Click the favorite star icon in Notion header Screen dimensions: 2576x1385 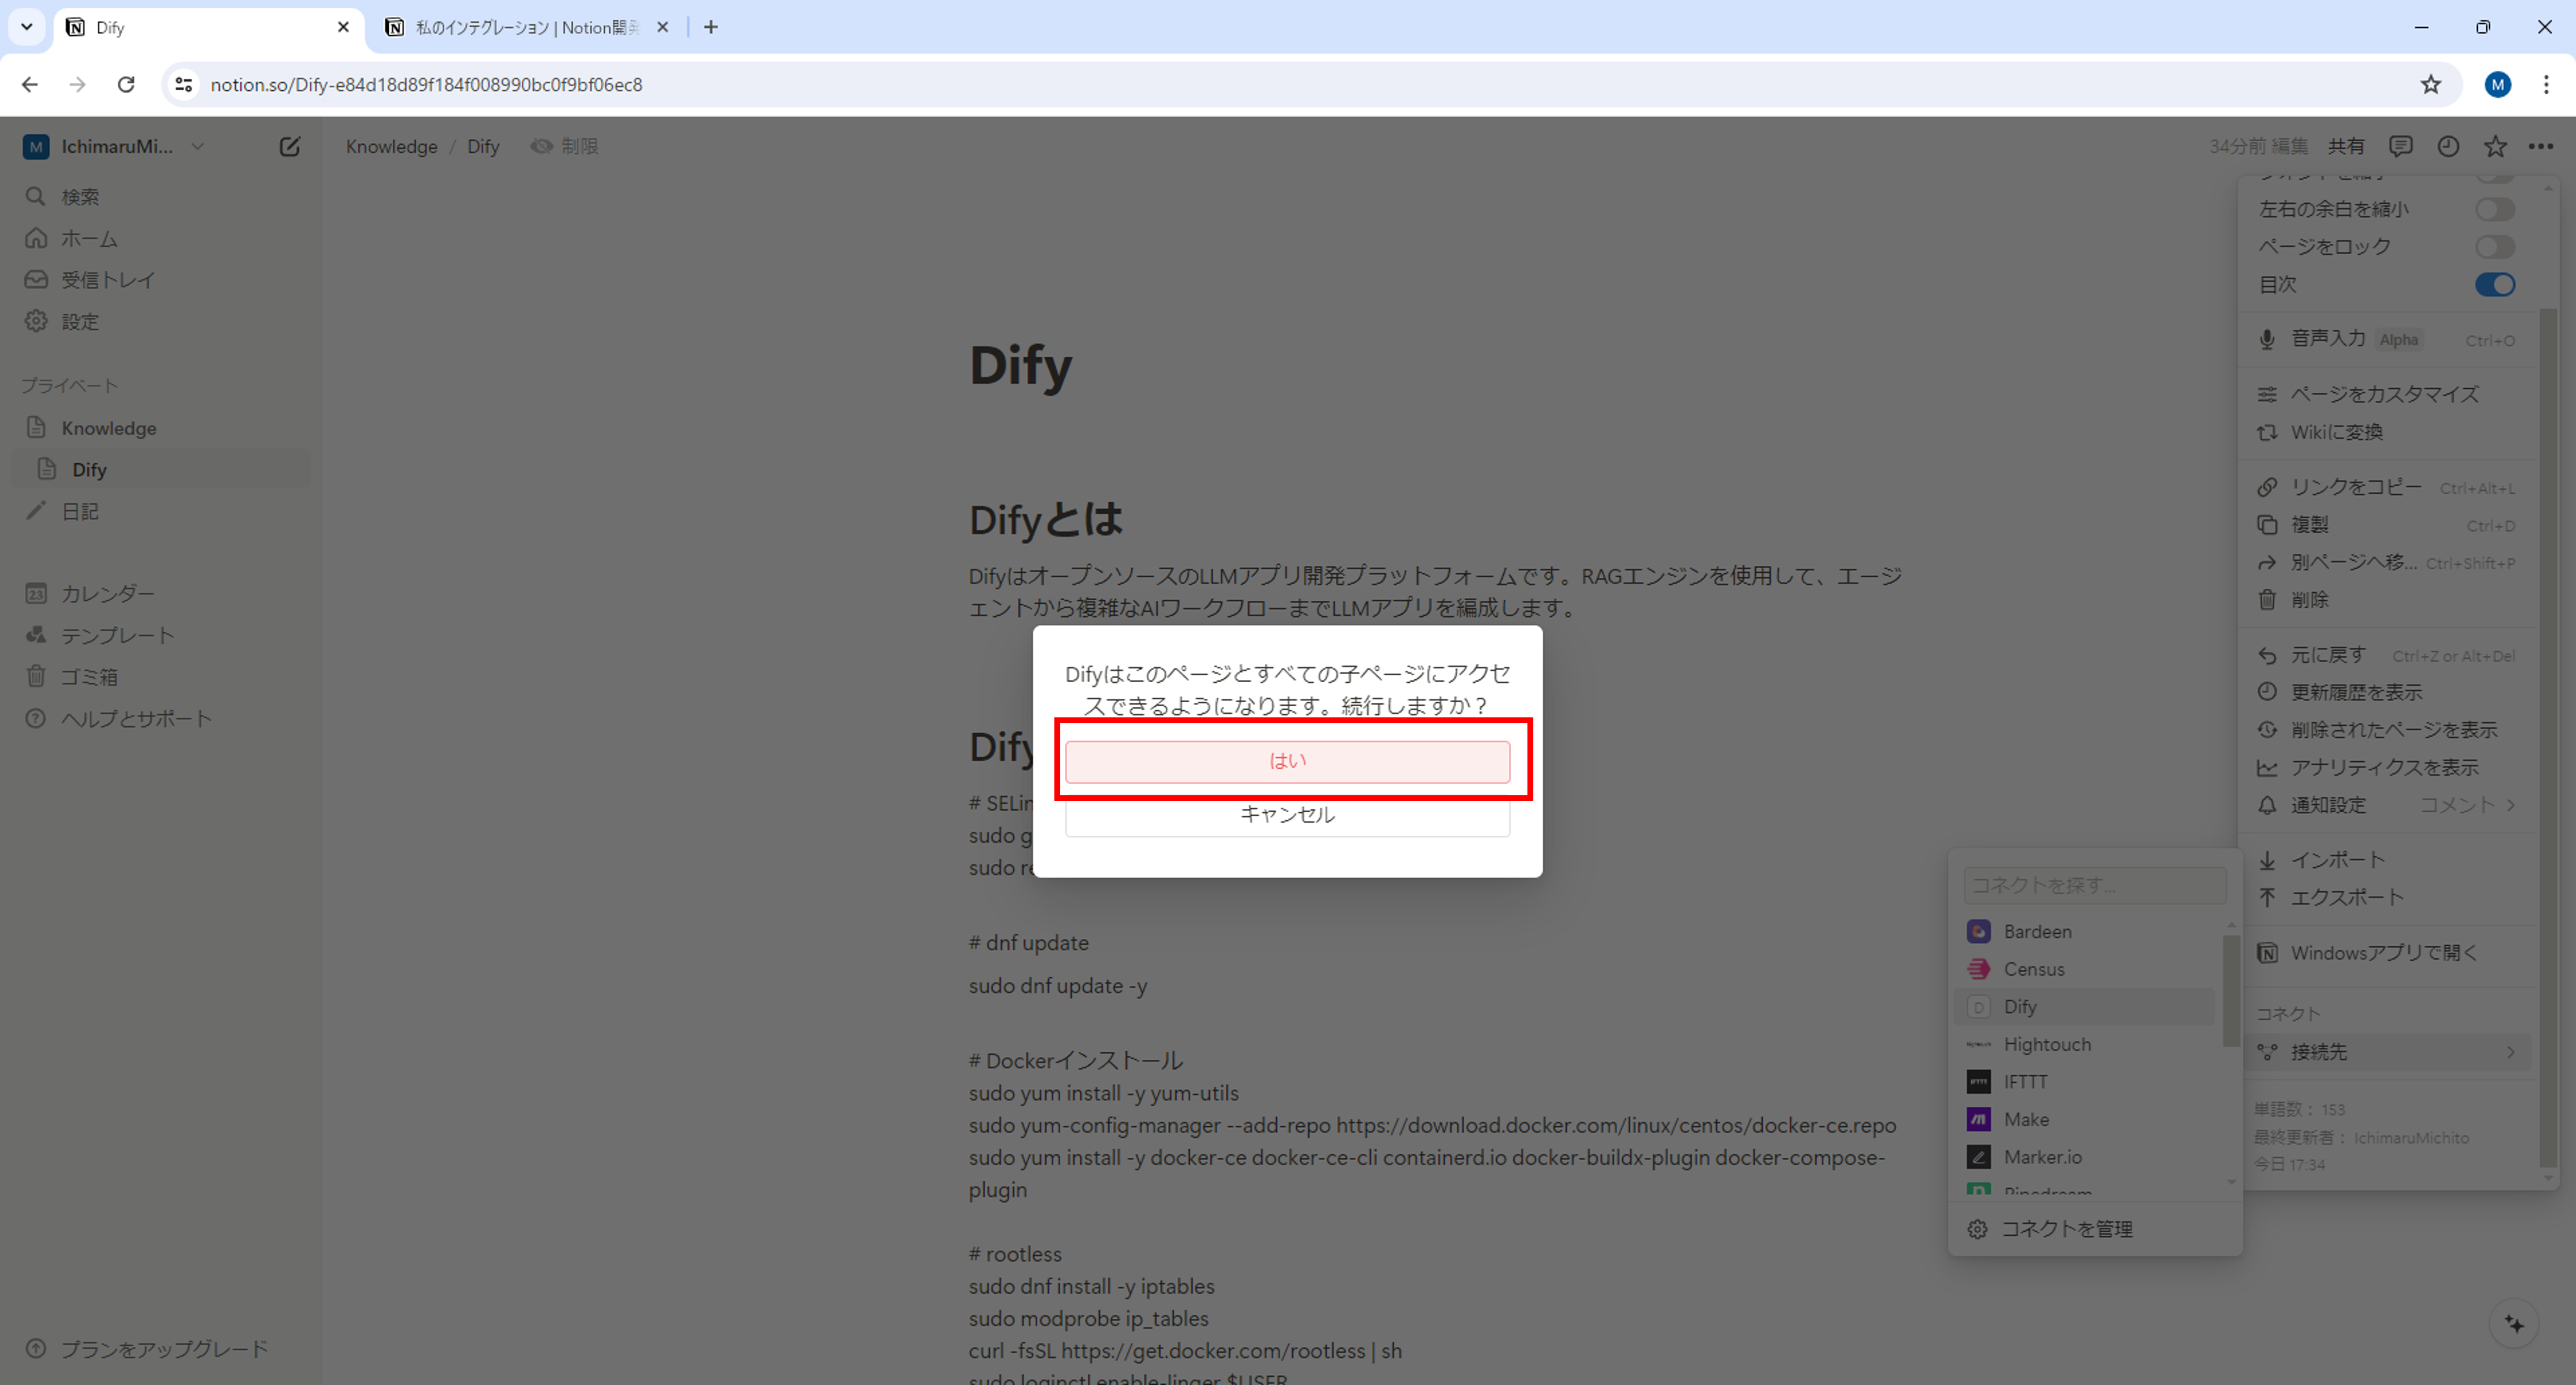[2495, 147]
